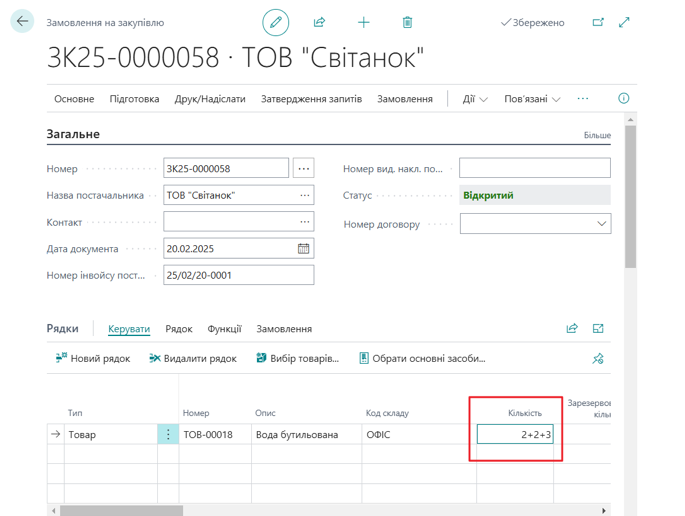The image size is (685, 516).
Task: Click the pencil edit icon
Action: click(276, 22)
